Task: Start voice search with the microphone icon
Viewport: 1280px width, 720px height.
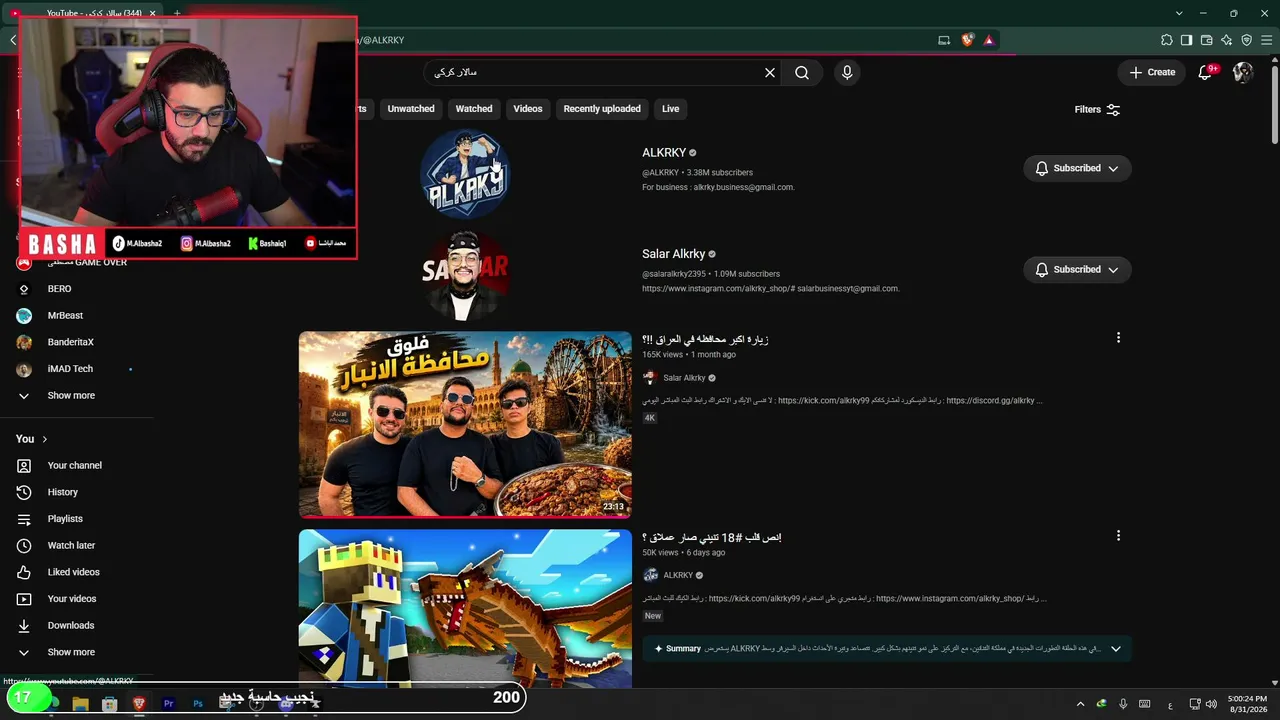Action: point(847,72)
